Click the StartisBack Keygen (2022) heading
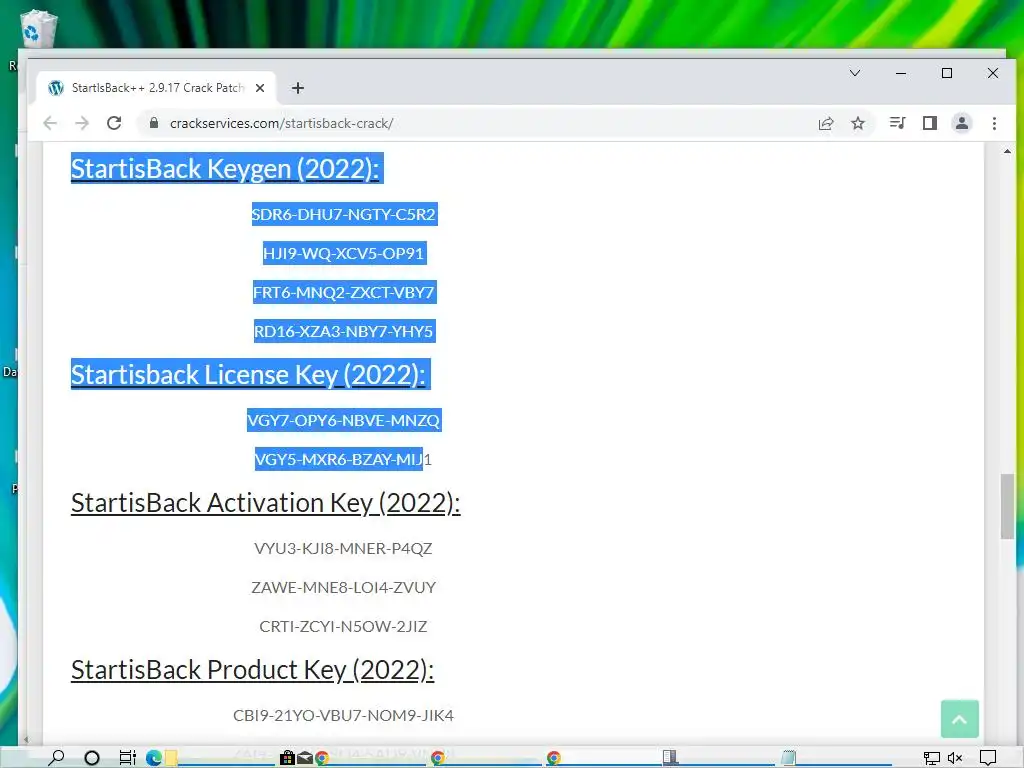The image size is (1024, 768). coord(225,168)
